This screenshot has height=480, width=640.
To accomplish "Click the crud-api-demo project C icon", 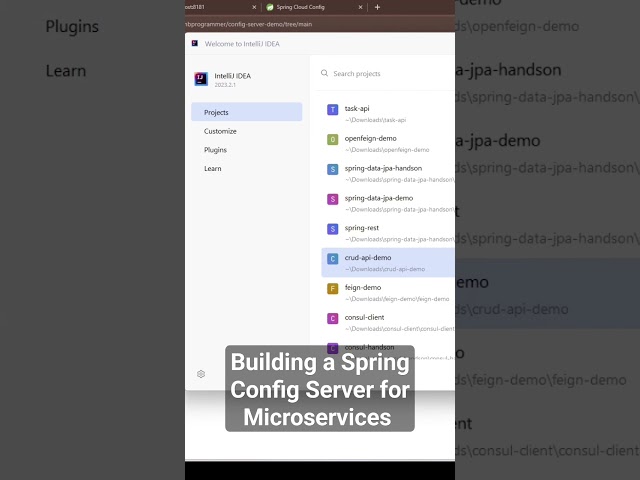I will click(x=333, y=259).
